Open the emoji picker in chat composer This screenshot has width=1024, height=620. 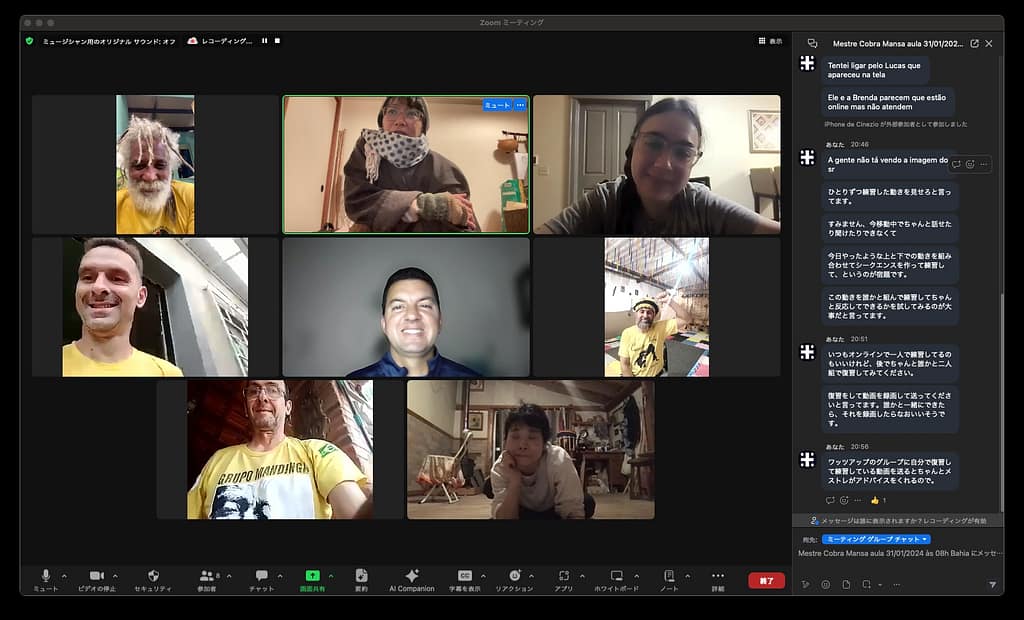click(825, 585)
